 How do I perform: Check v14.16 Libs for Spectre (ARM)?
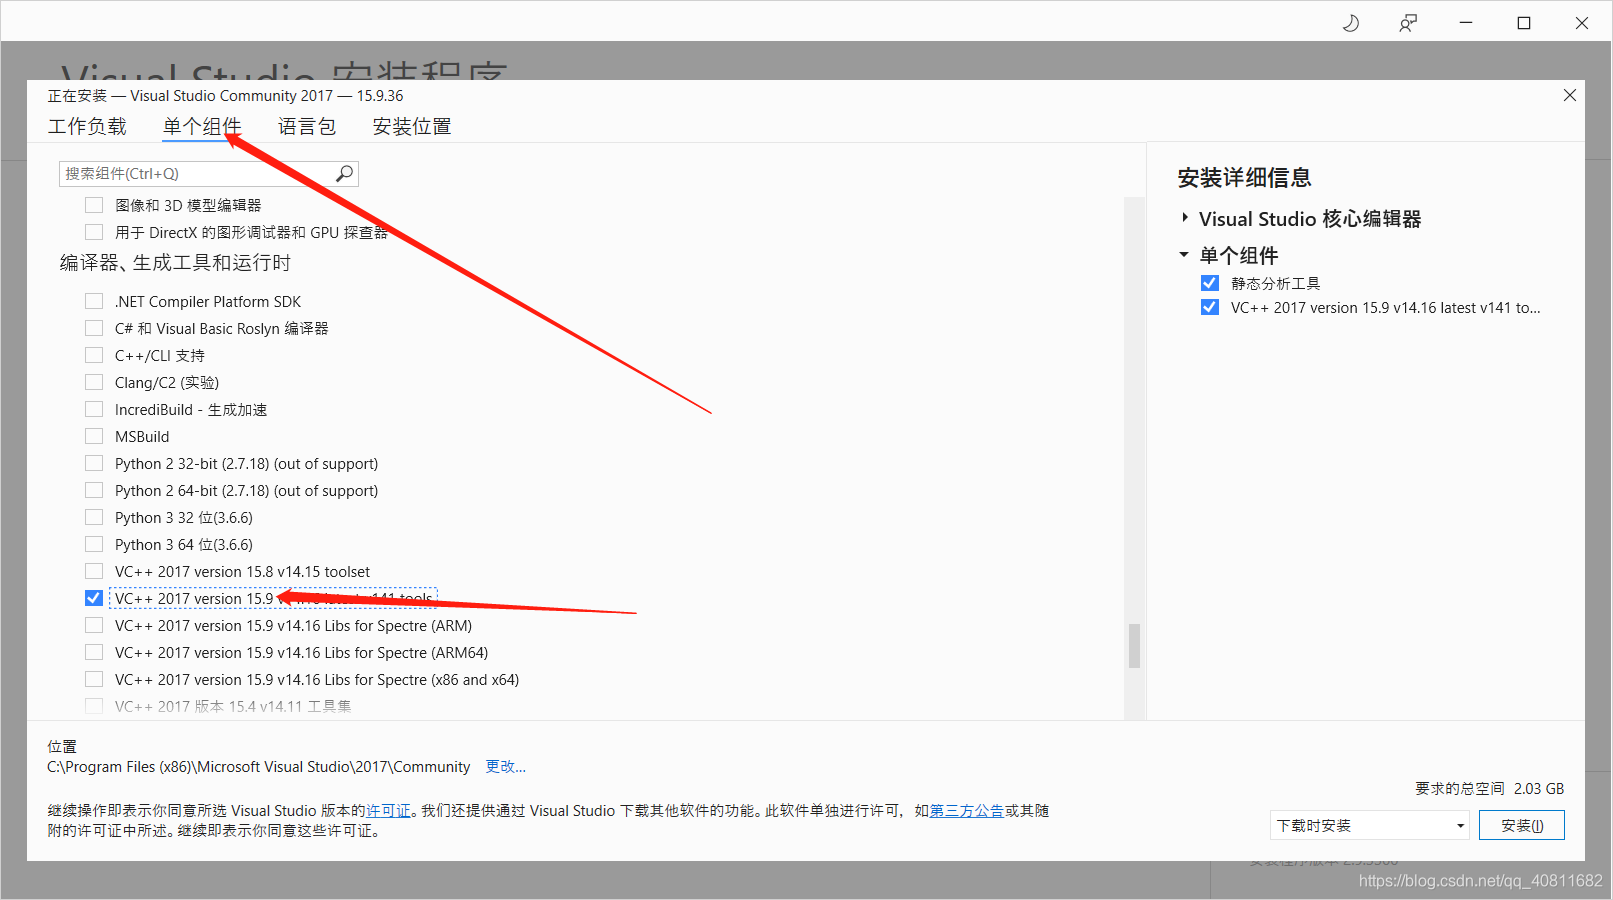tap(94, 625)
